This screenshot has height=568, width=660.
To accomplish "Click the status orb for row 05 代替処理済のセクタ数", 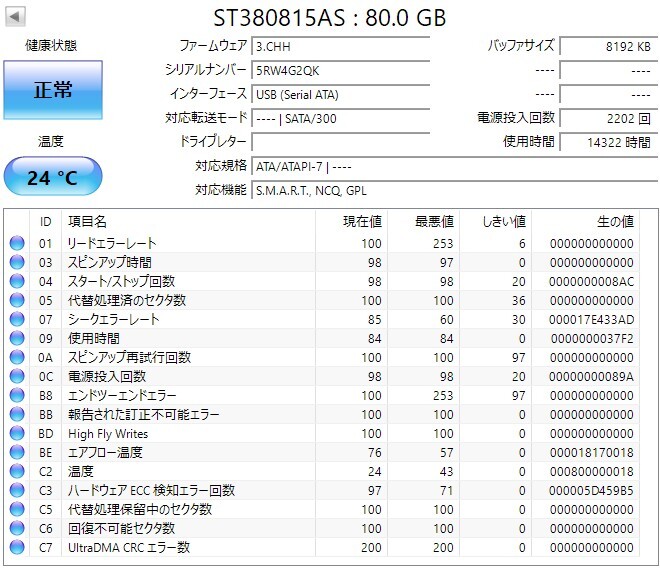I will 17,300.
